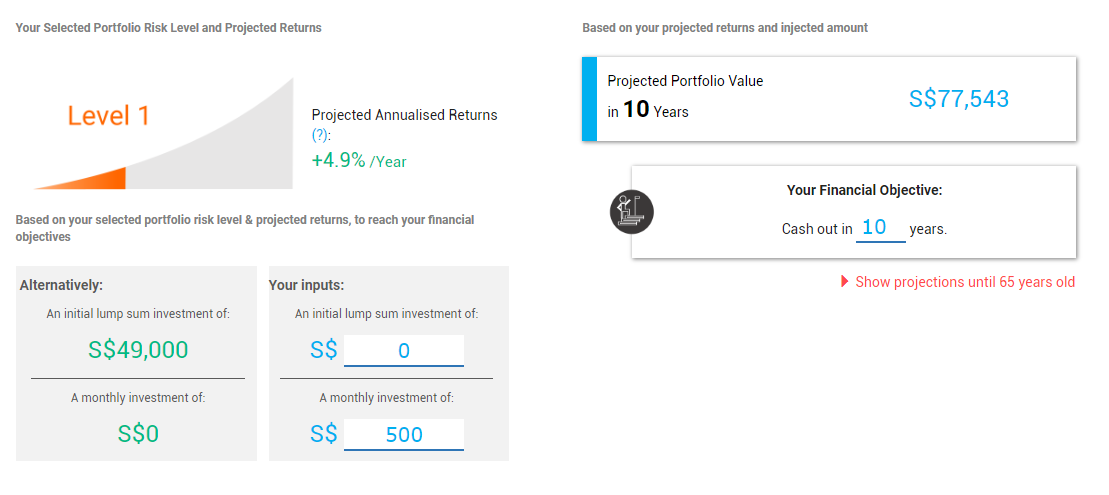Click the (?) help icon beside Projected Annualised Returns
The height and width of the screenshot is (495, 1109).
coord(320,135)
